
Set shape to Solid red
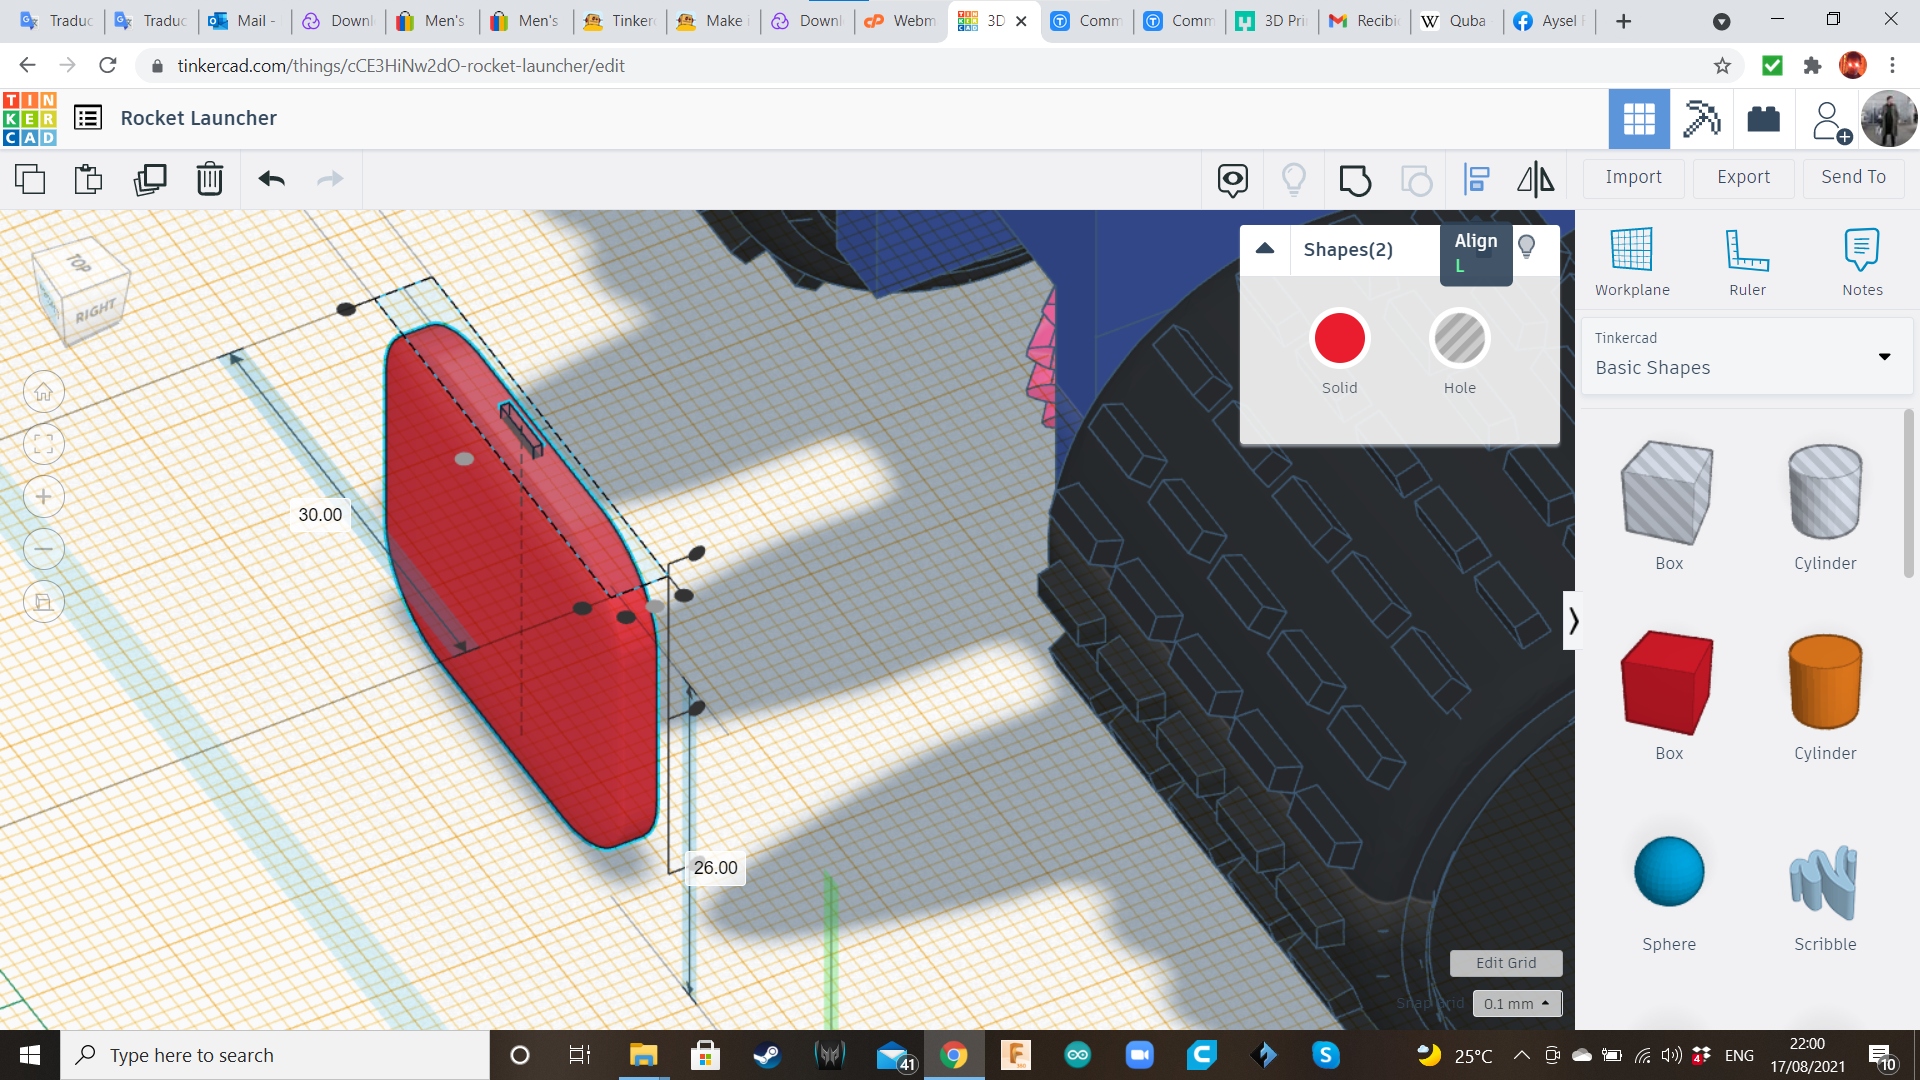tap(1339, 340)
